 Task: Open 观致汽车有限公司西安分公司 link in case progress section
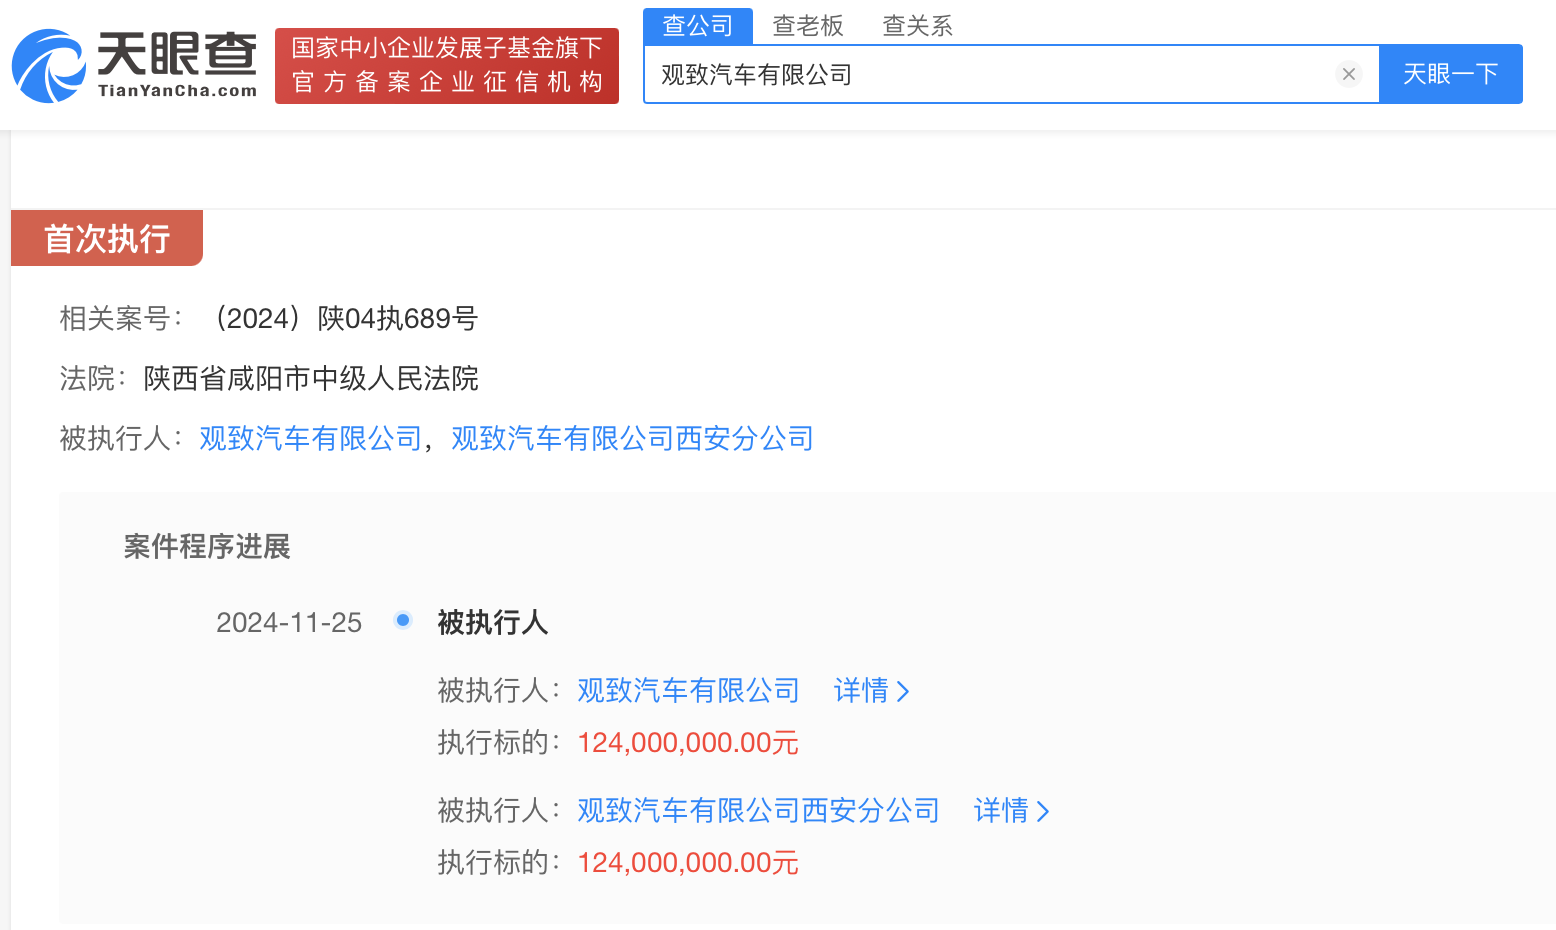(x=758, y=811)
